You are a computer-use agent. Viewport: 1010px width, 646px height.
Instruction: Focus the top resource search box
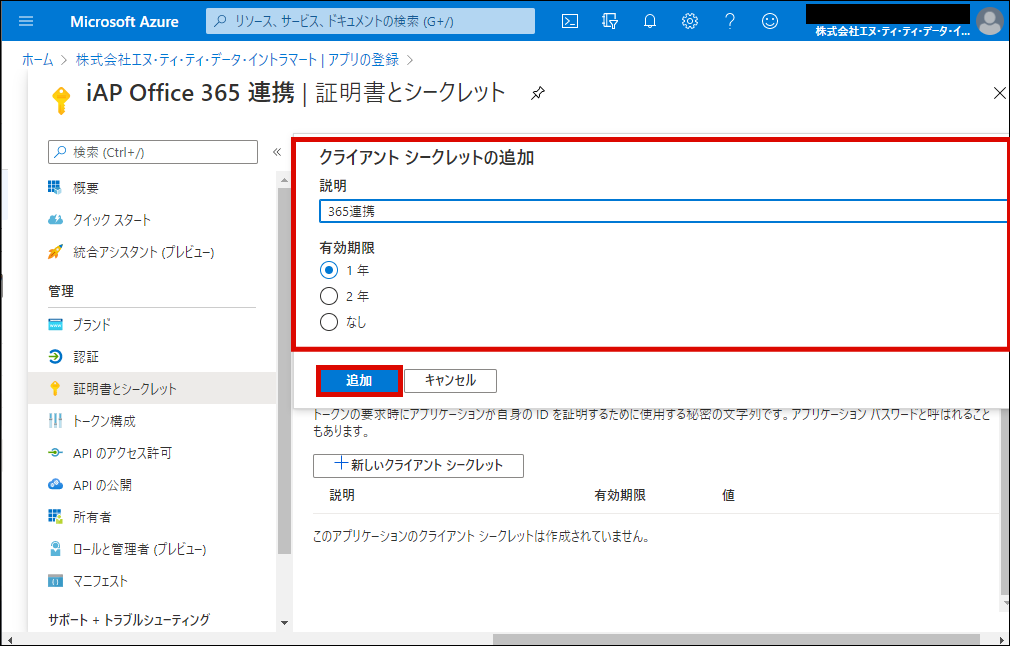pos(370,21)
